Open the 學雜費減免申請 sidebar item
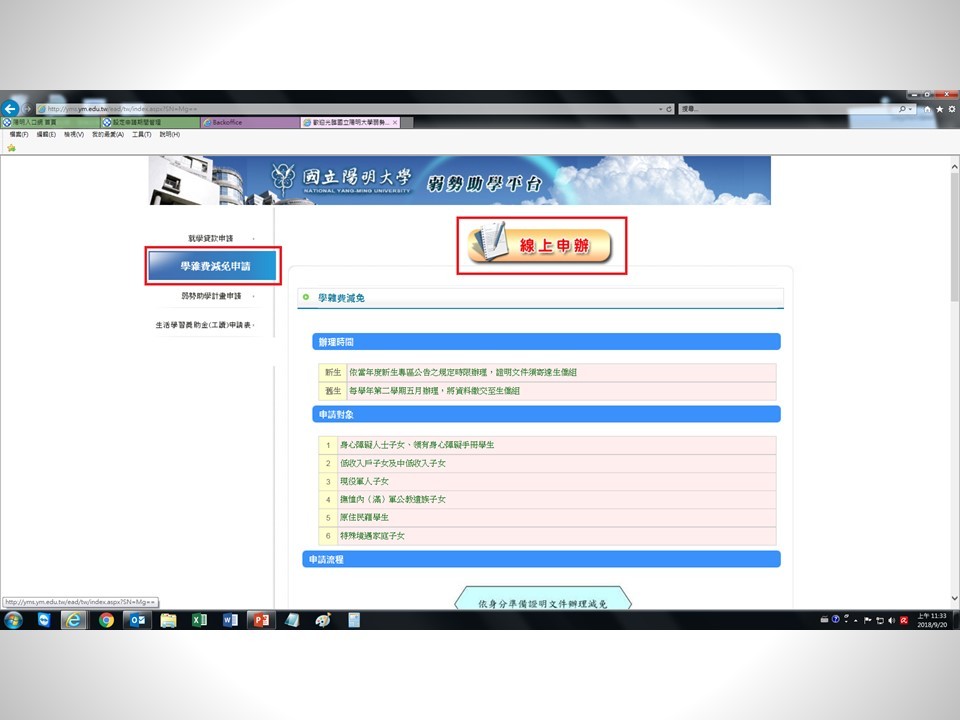Screen dimensions: 960x720 point(214,267)
